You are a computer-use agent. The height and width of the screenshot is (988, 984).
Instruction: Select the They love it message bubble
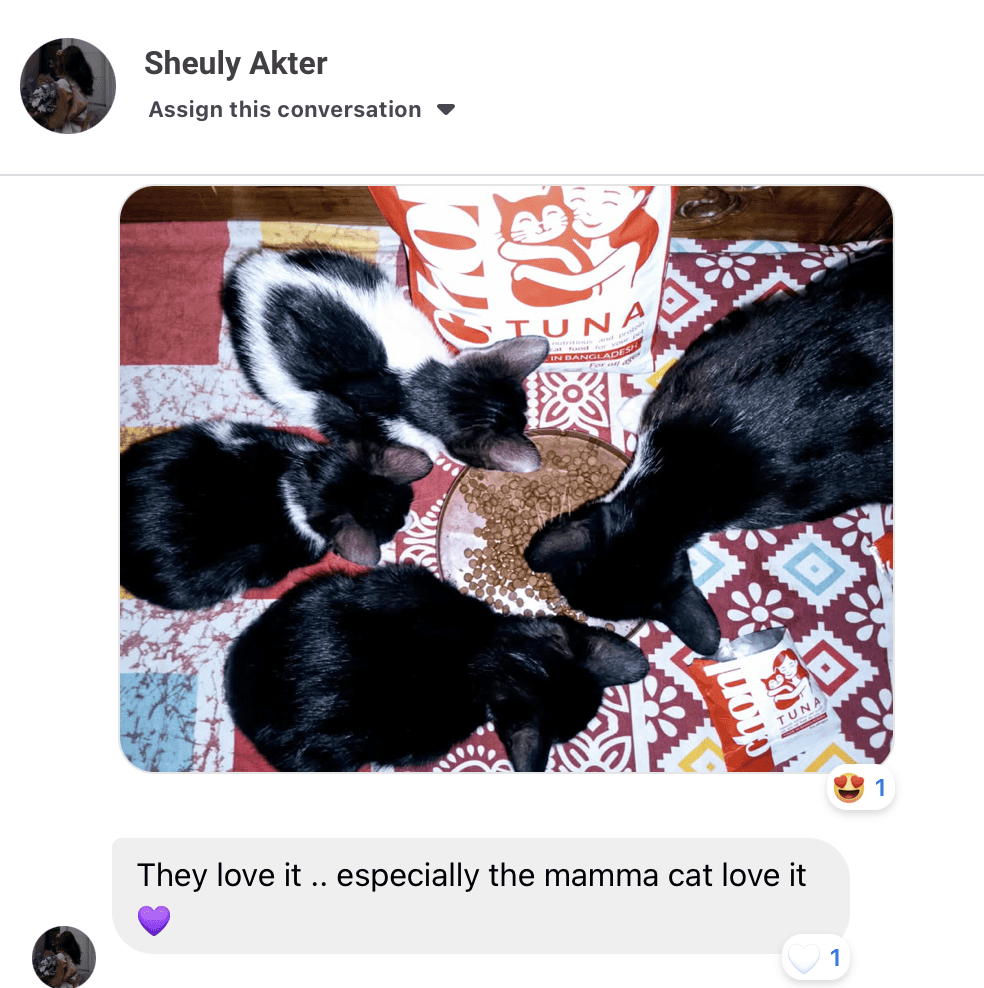[481, 895]
